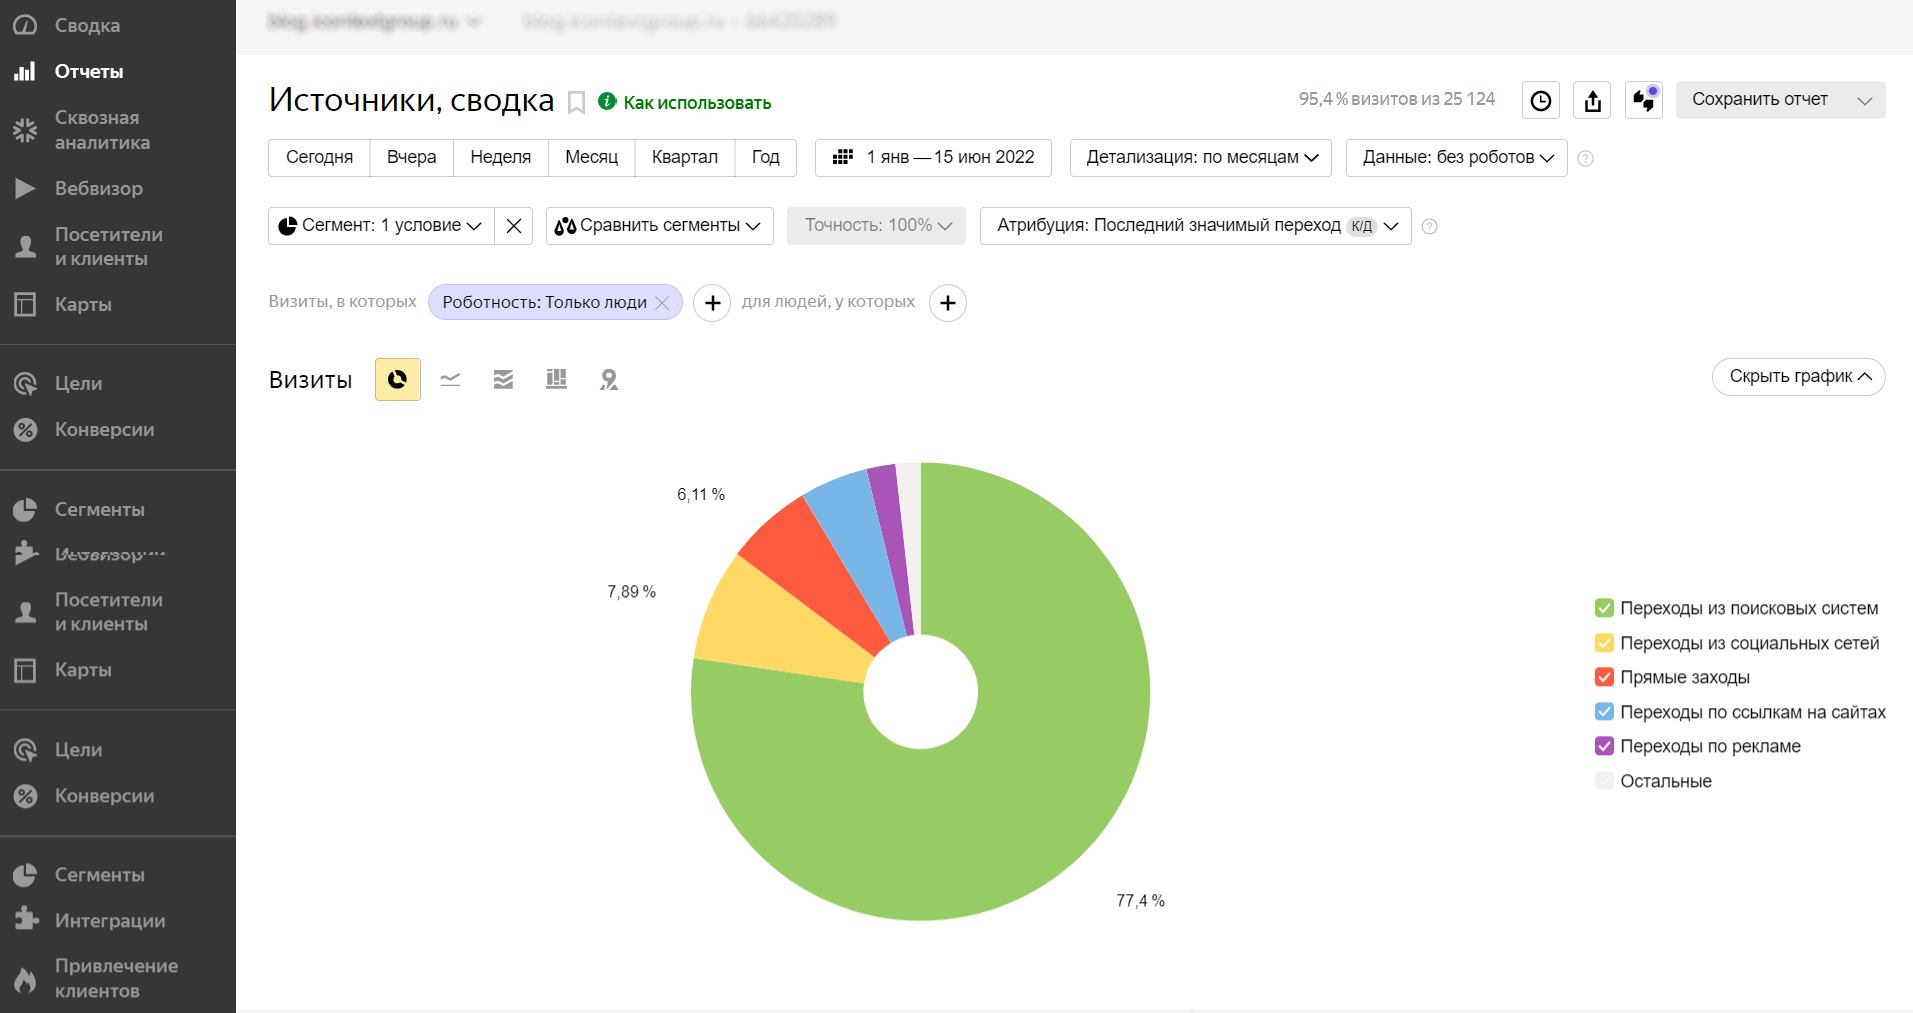Collapse chart with Скрыть график

(x=1798, y=376)
